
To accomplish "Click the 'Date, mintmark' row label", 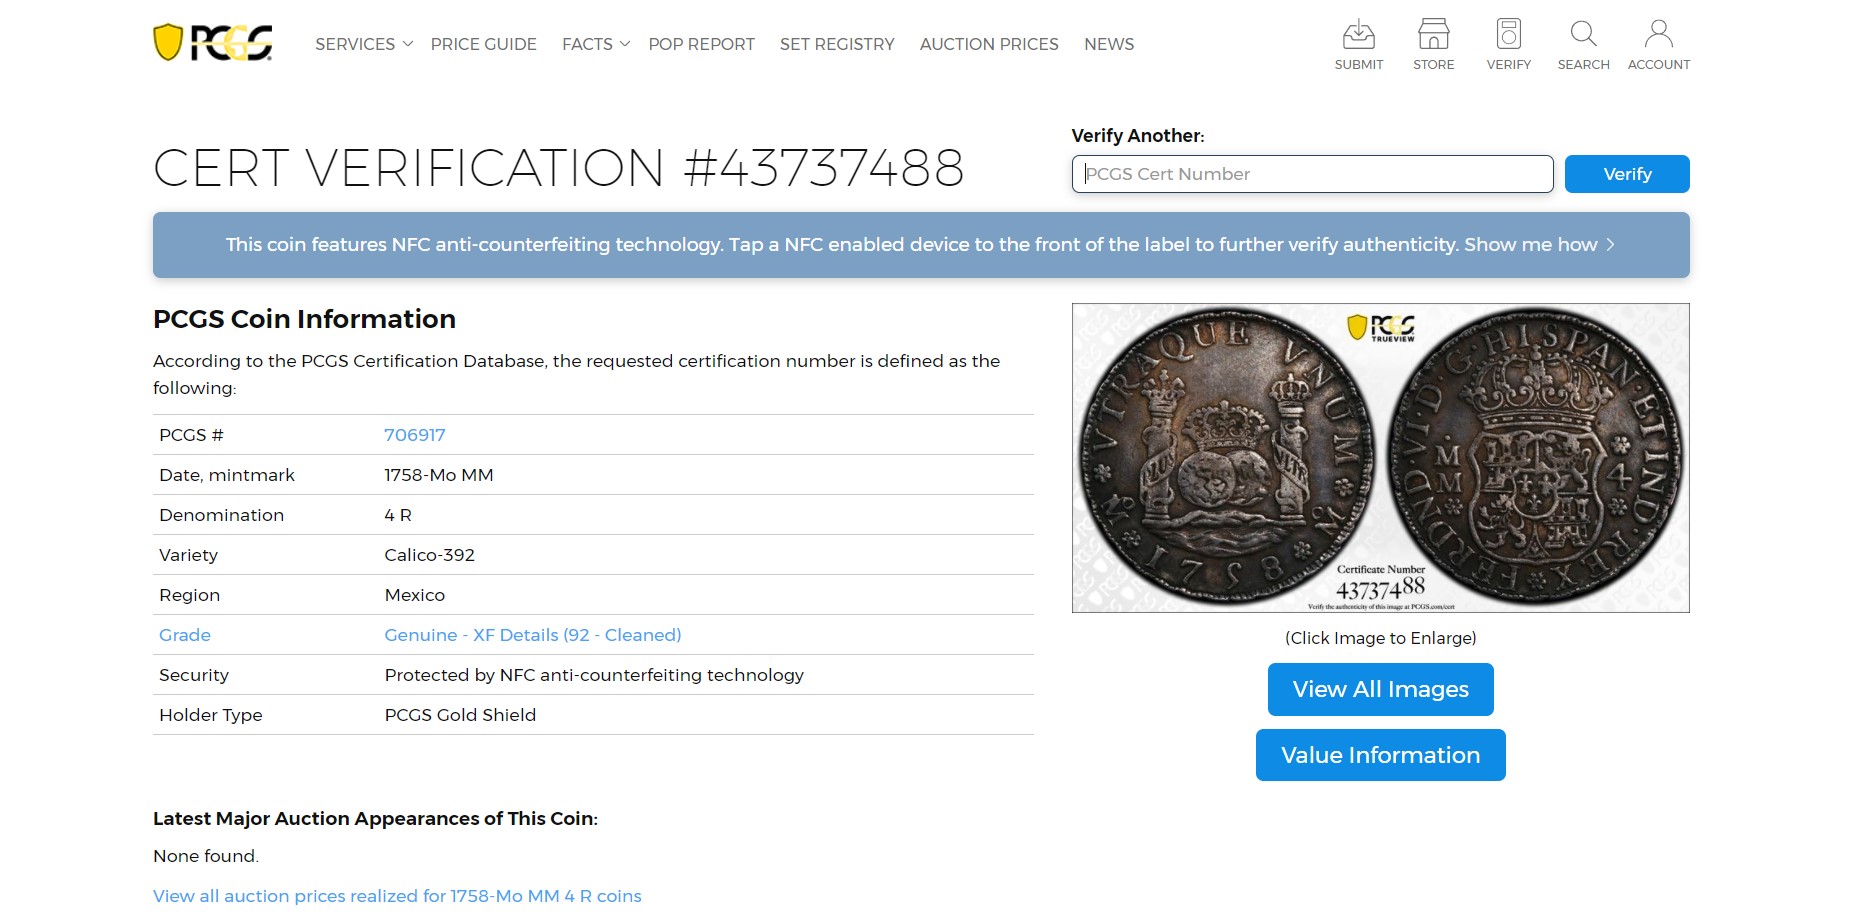I will (226, 475).
